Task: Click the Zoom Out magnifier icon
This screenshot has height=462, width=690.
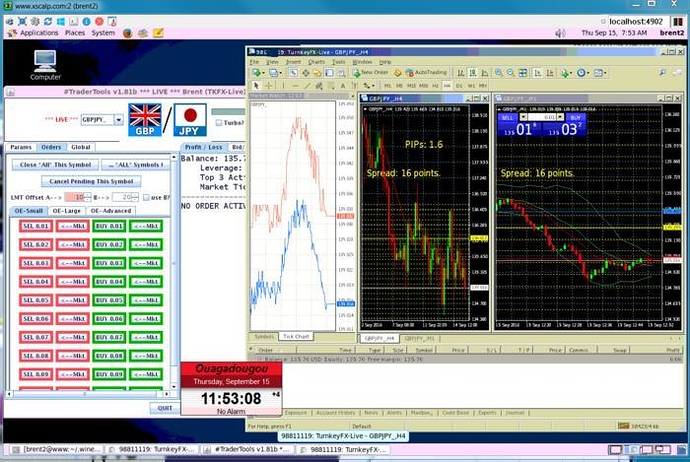Action: [x=510, y=73]
